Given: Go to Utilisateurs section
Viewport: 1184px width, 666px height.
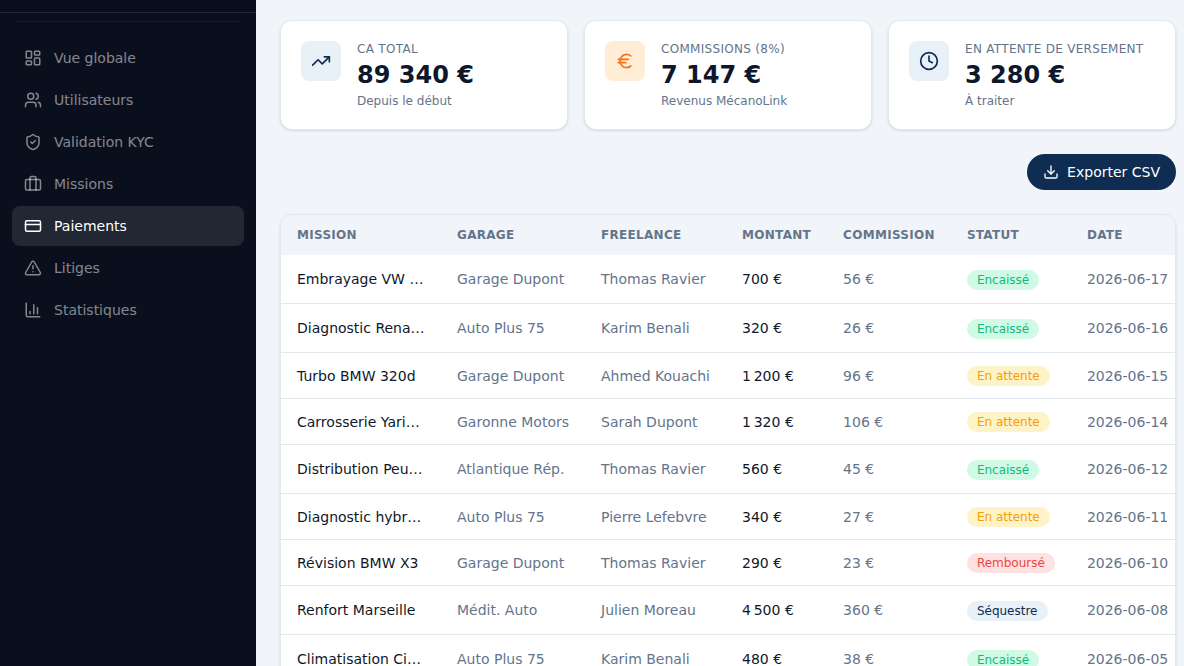Looking at the screenshot, I should 128,100.
